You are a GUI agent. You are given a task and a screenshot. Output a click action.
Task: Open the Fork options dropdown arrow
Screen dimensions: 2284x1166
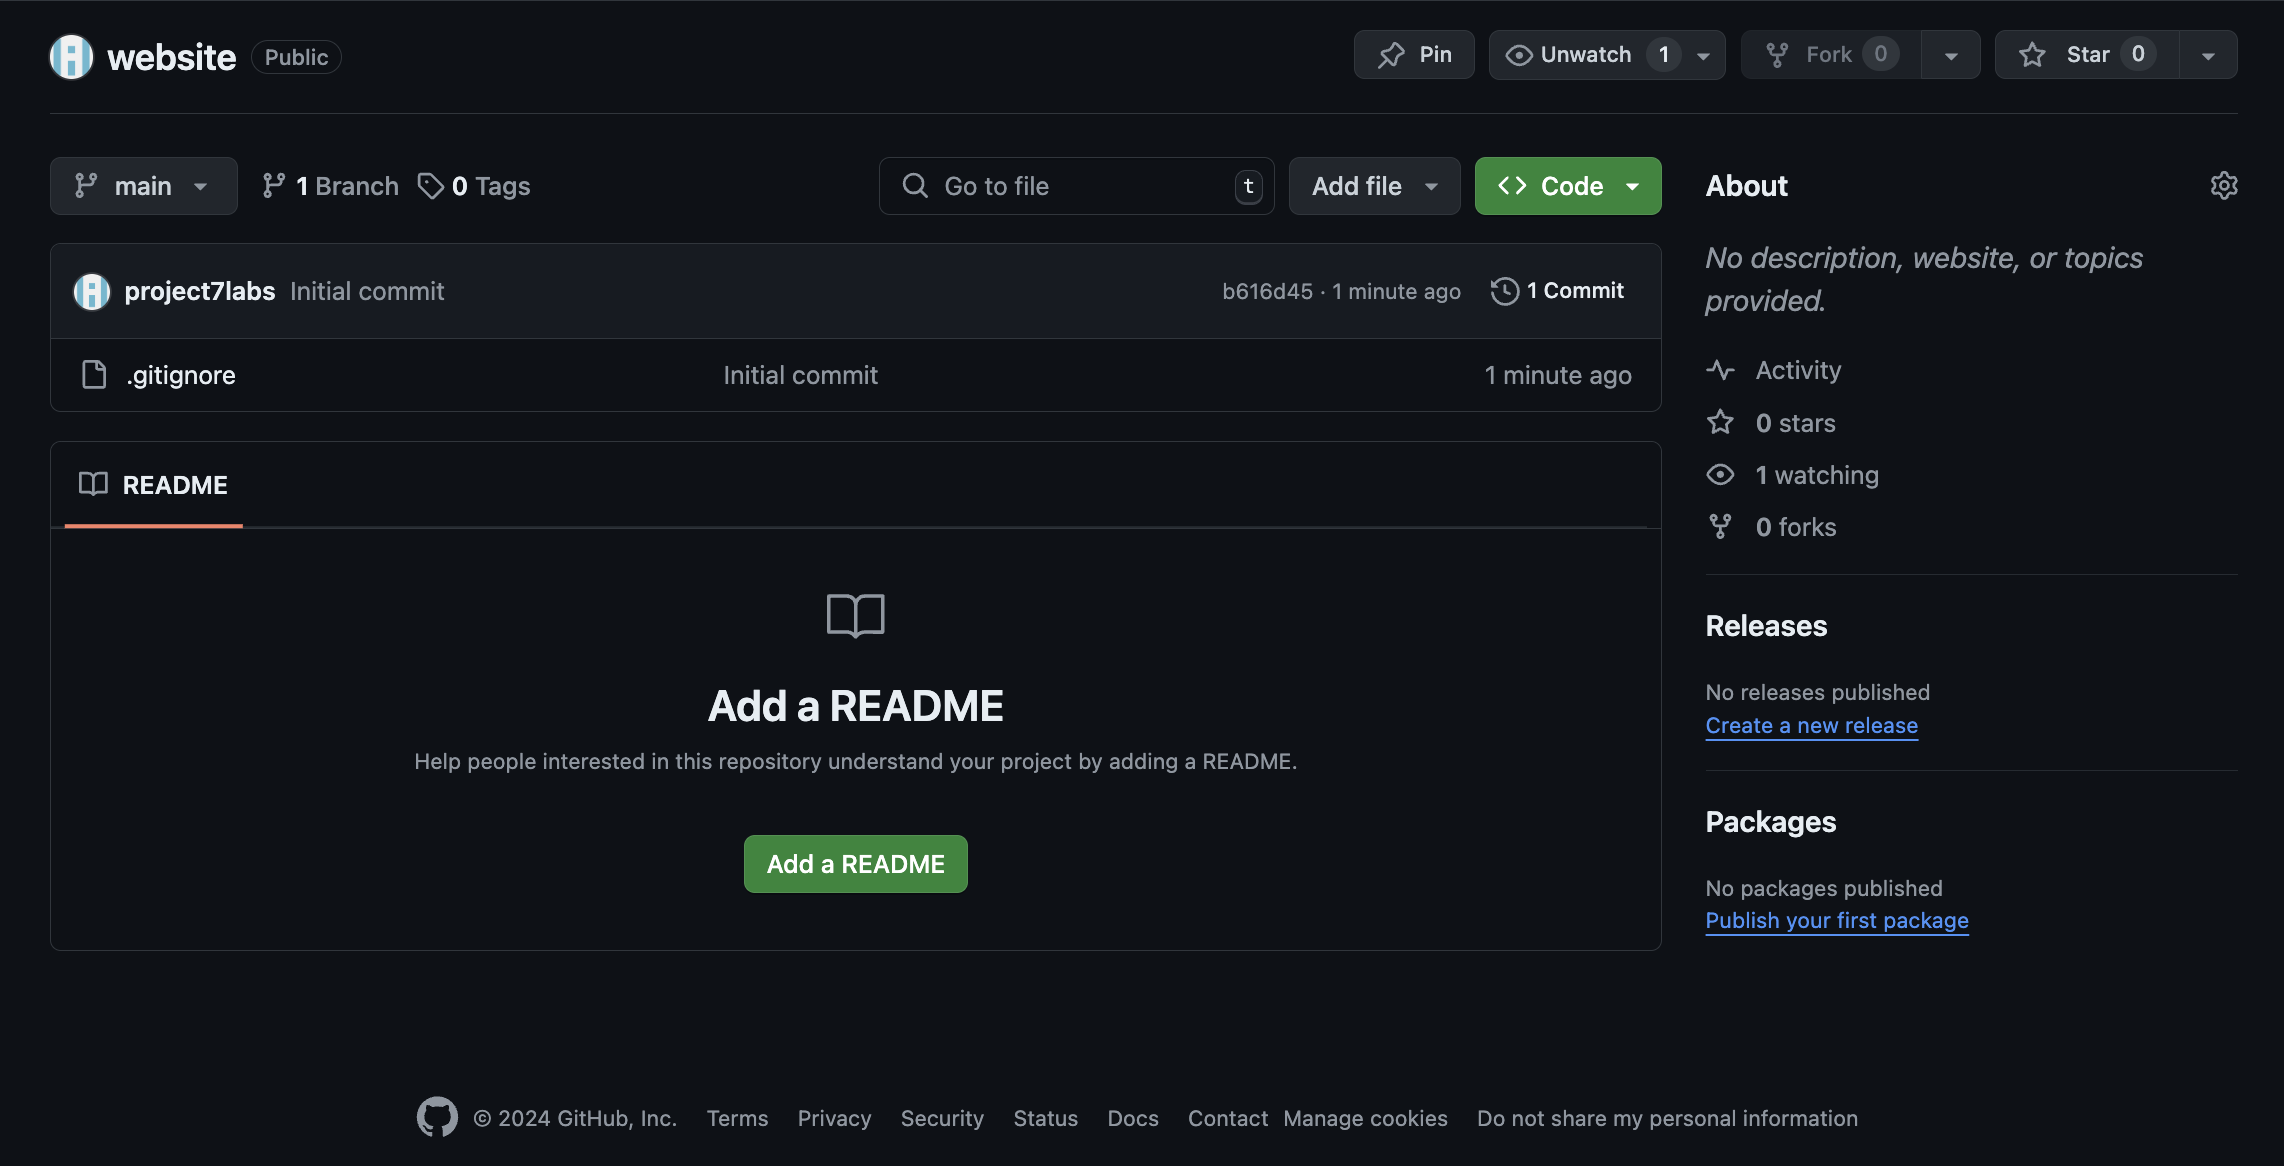(x=1951, y=56)
